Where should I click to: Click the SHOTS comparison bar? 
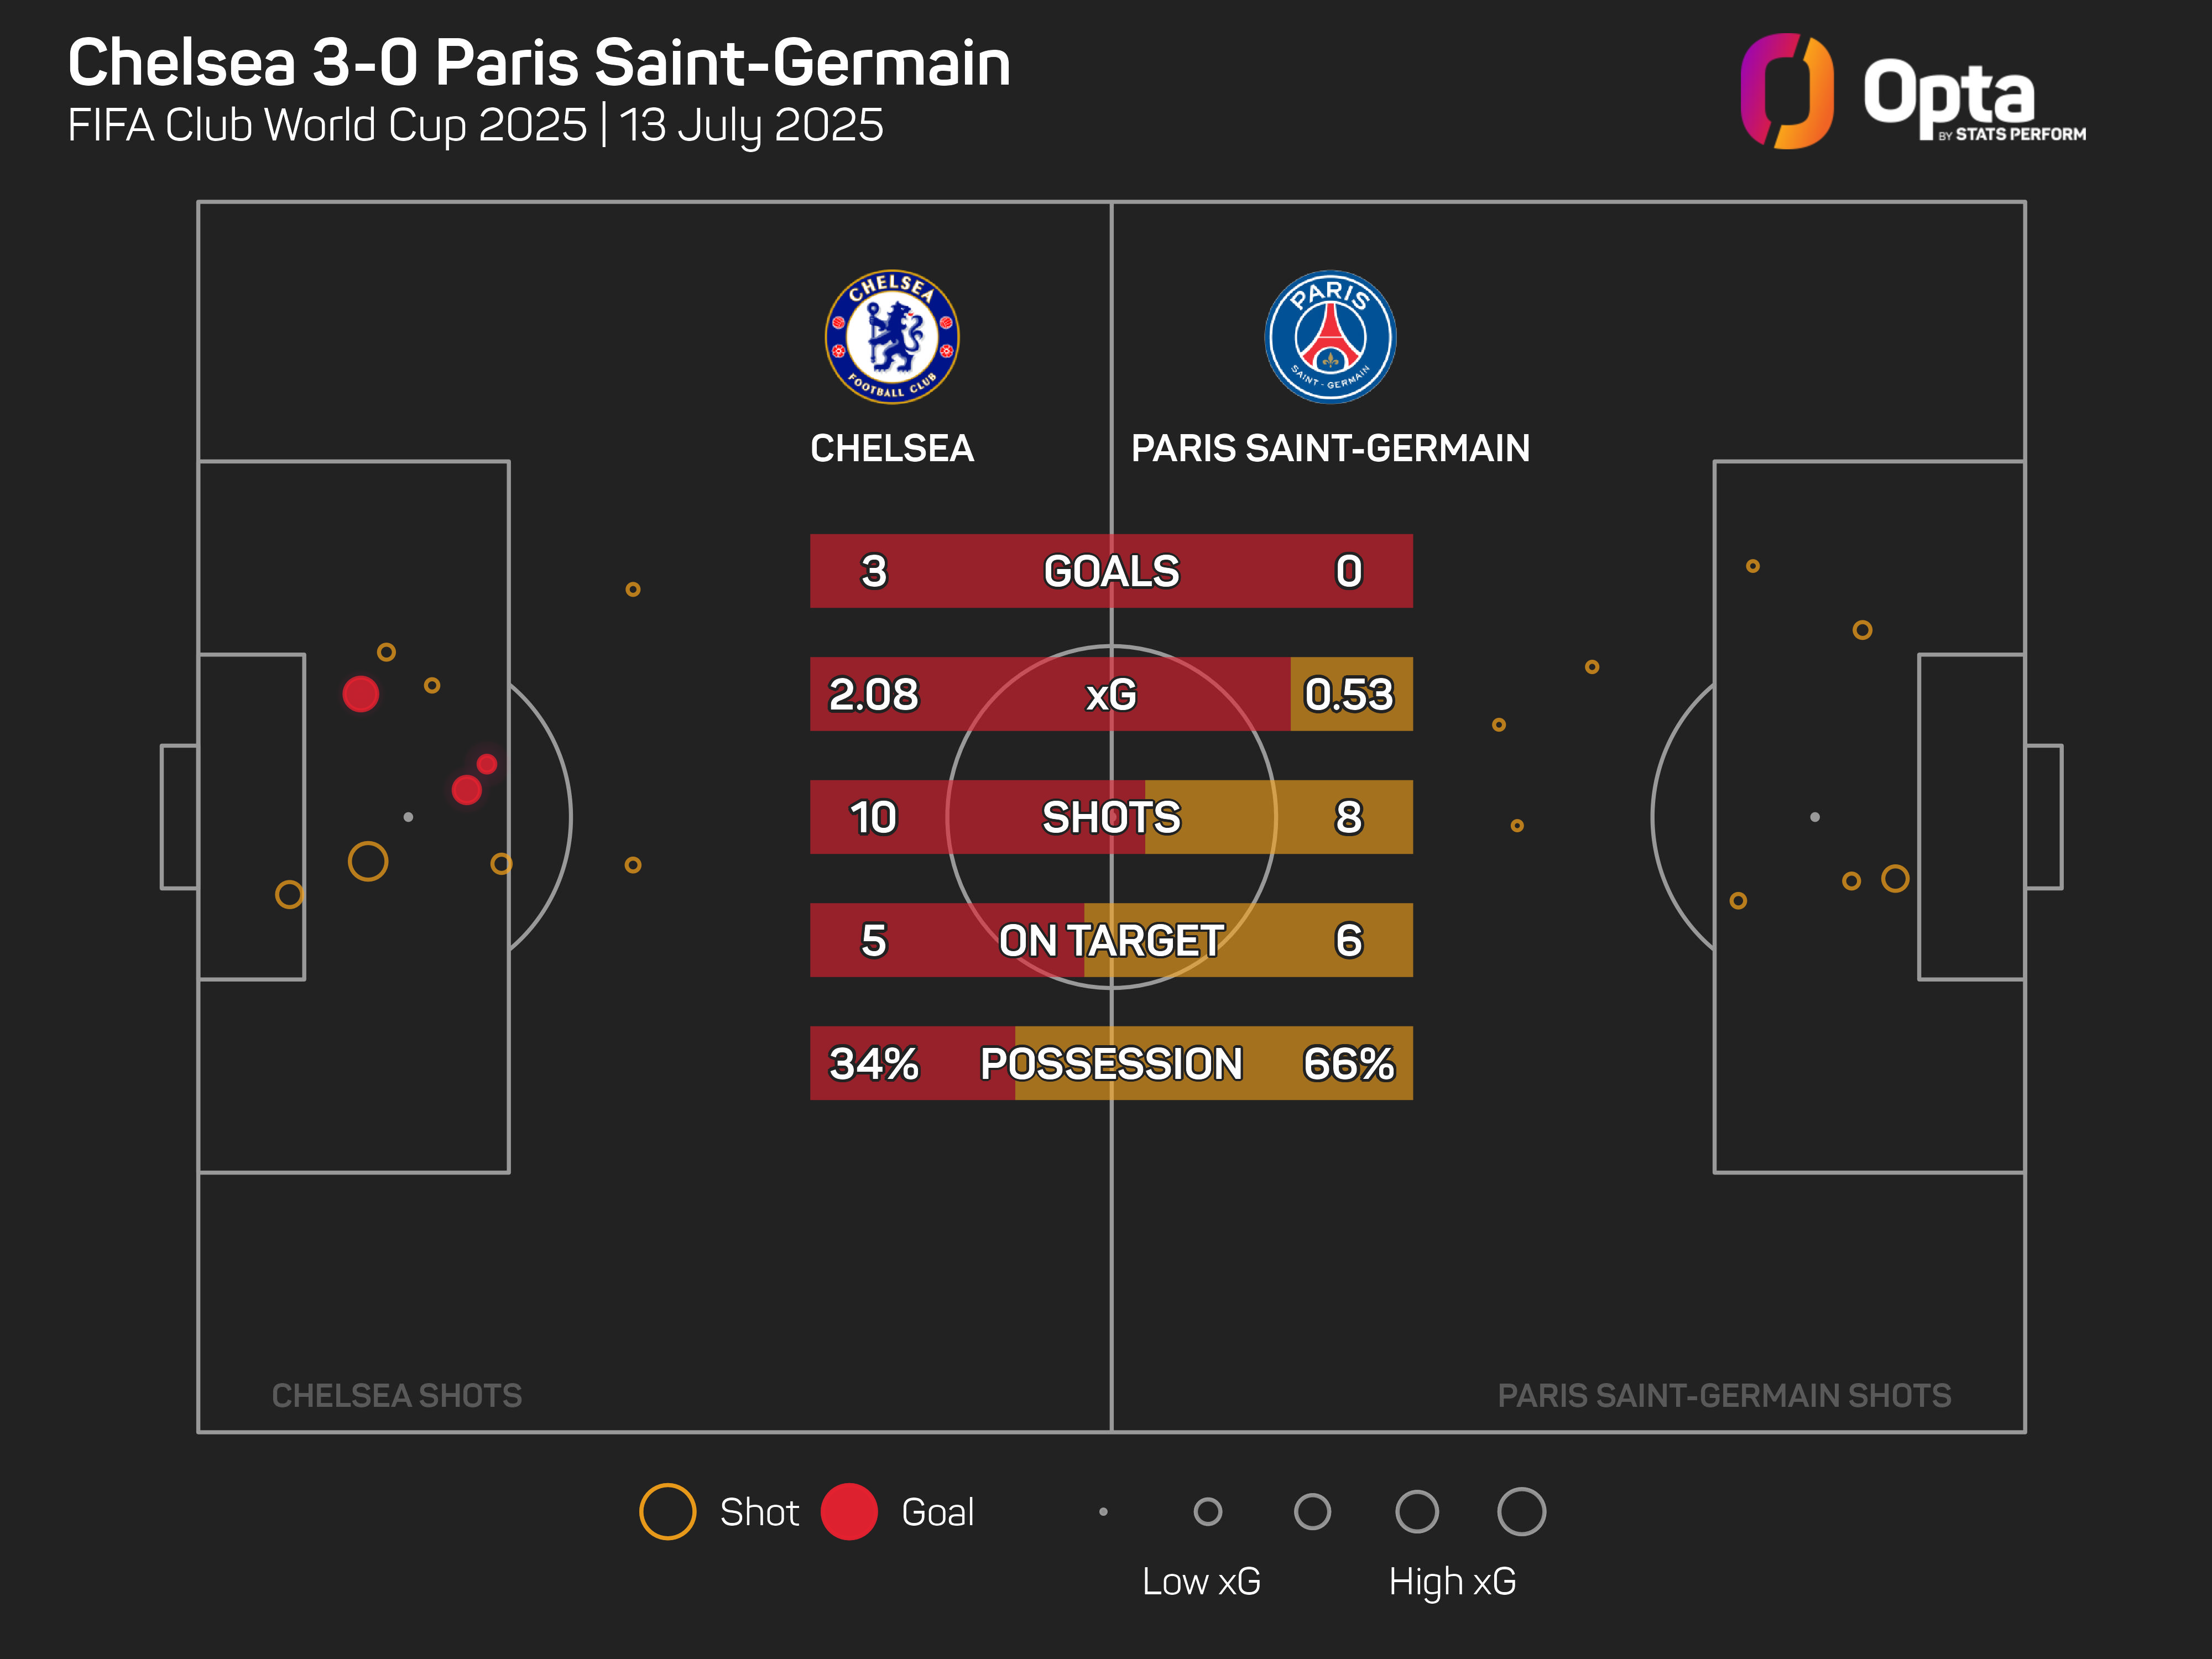[x=1111, y=817]
